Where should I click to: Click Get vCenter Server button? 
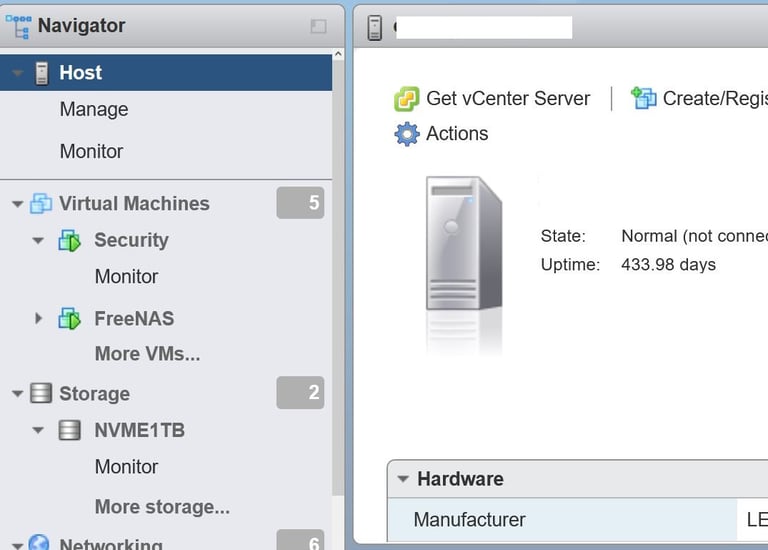point(492,98)
